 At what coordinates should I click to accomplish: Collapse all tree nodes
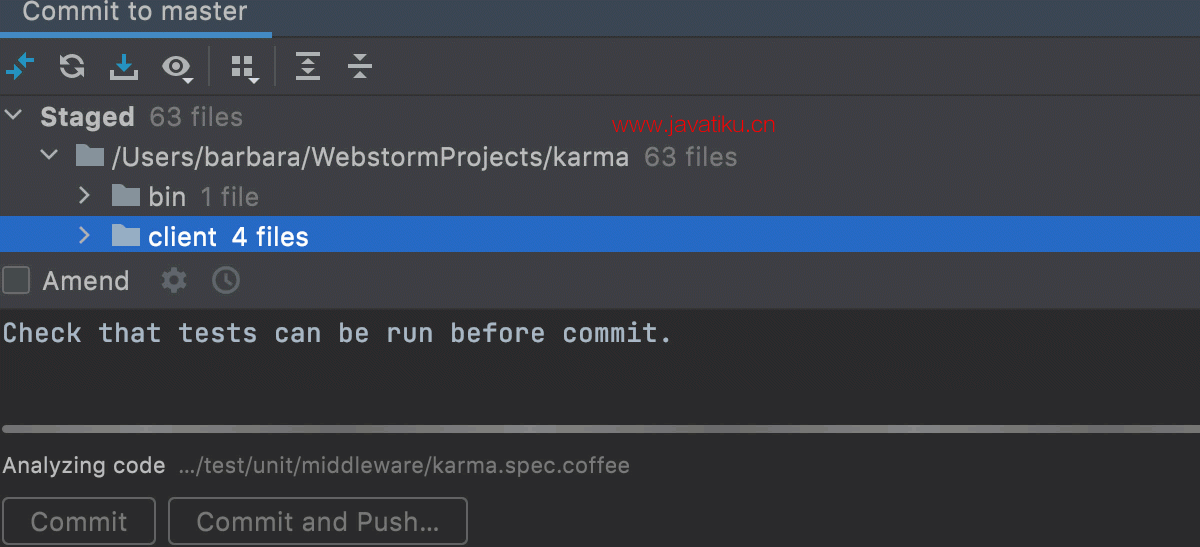pyautogui.click(x=360, y=67)
